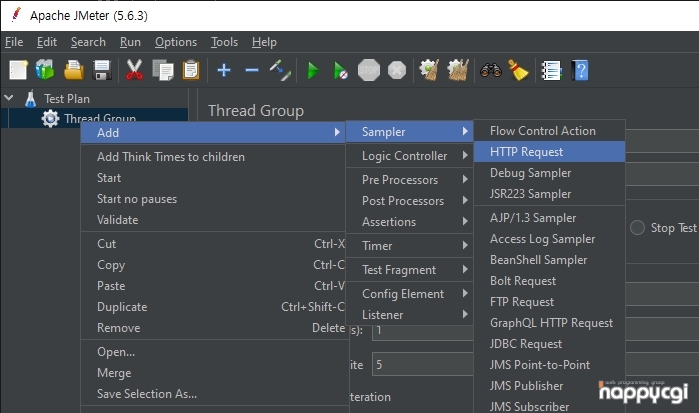The image size is (699, 413).
Task: Choose Access Log Sampler
Action: (x=550, y=239)
